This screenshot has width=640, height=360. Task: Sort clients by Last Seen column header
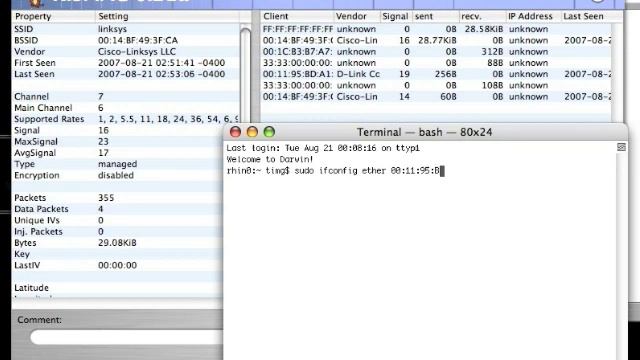pos(592,16)
